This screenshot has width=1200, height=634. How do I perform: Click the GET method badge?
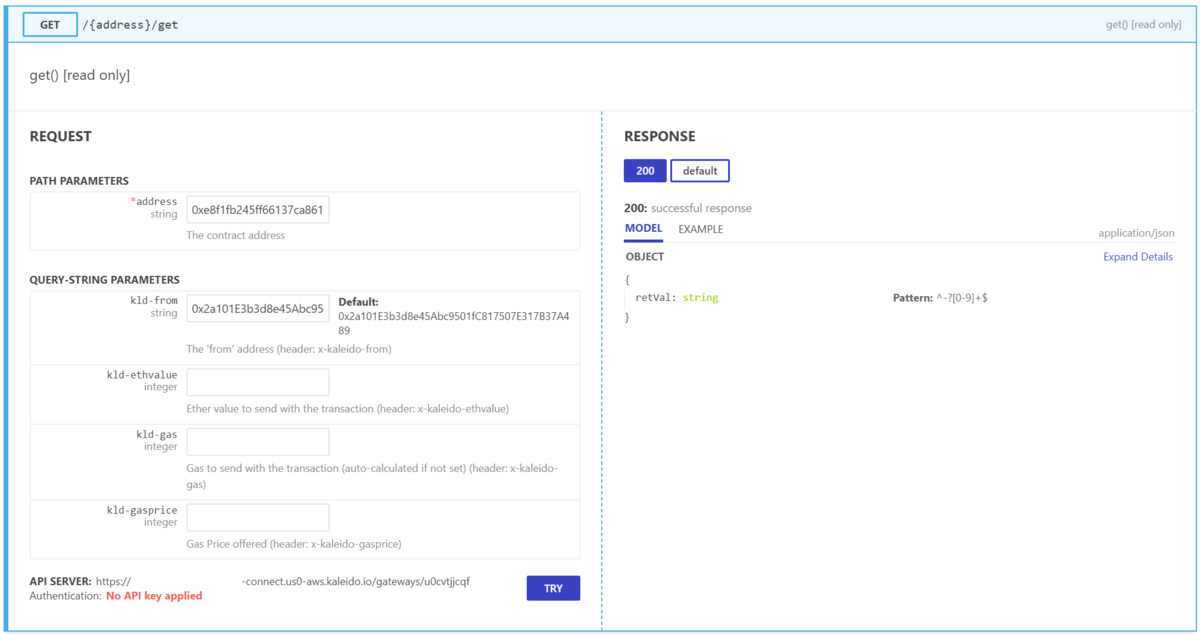pyautogui.click(x=50, y=24)
